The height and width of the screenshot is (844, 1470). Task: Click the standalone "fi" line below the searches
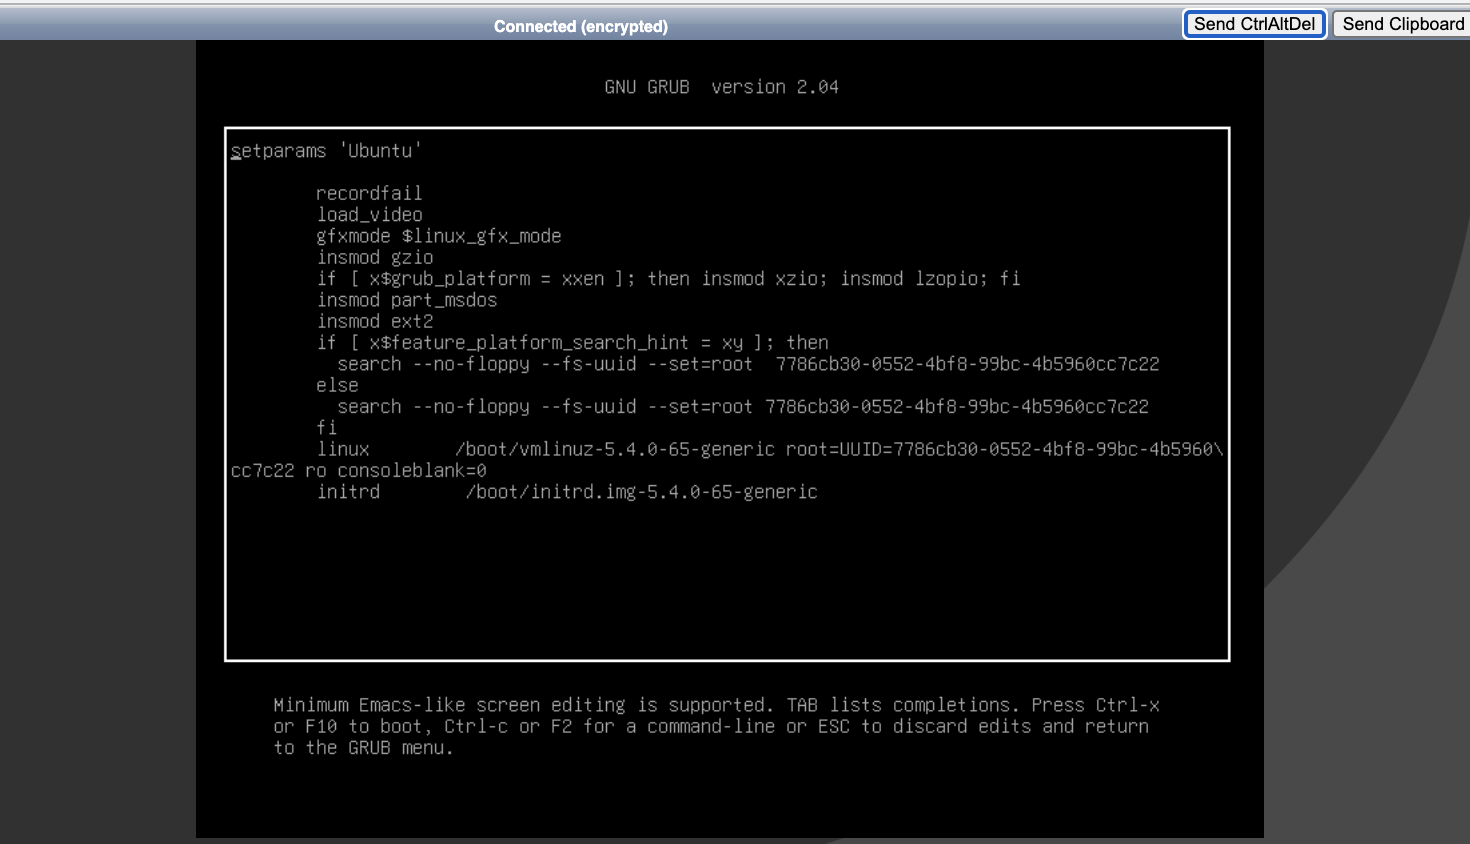327,428
